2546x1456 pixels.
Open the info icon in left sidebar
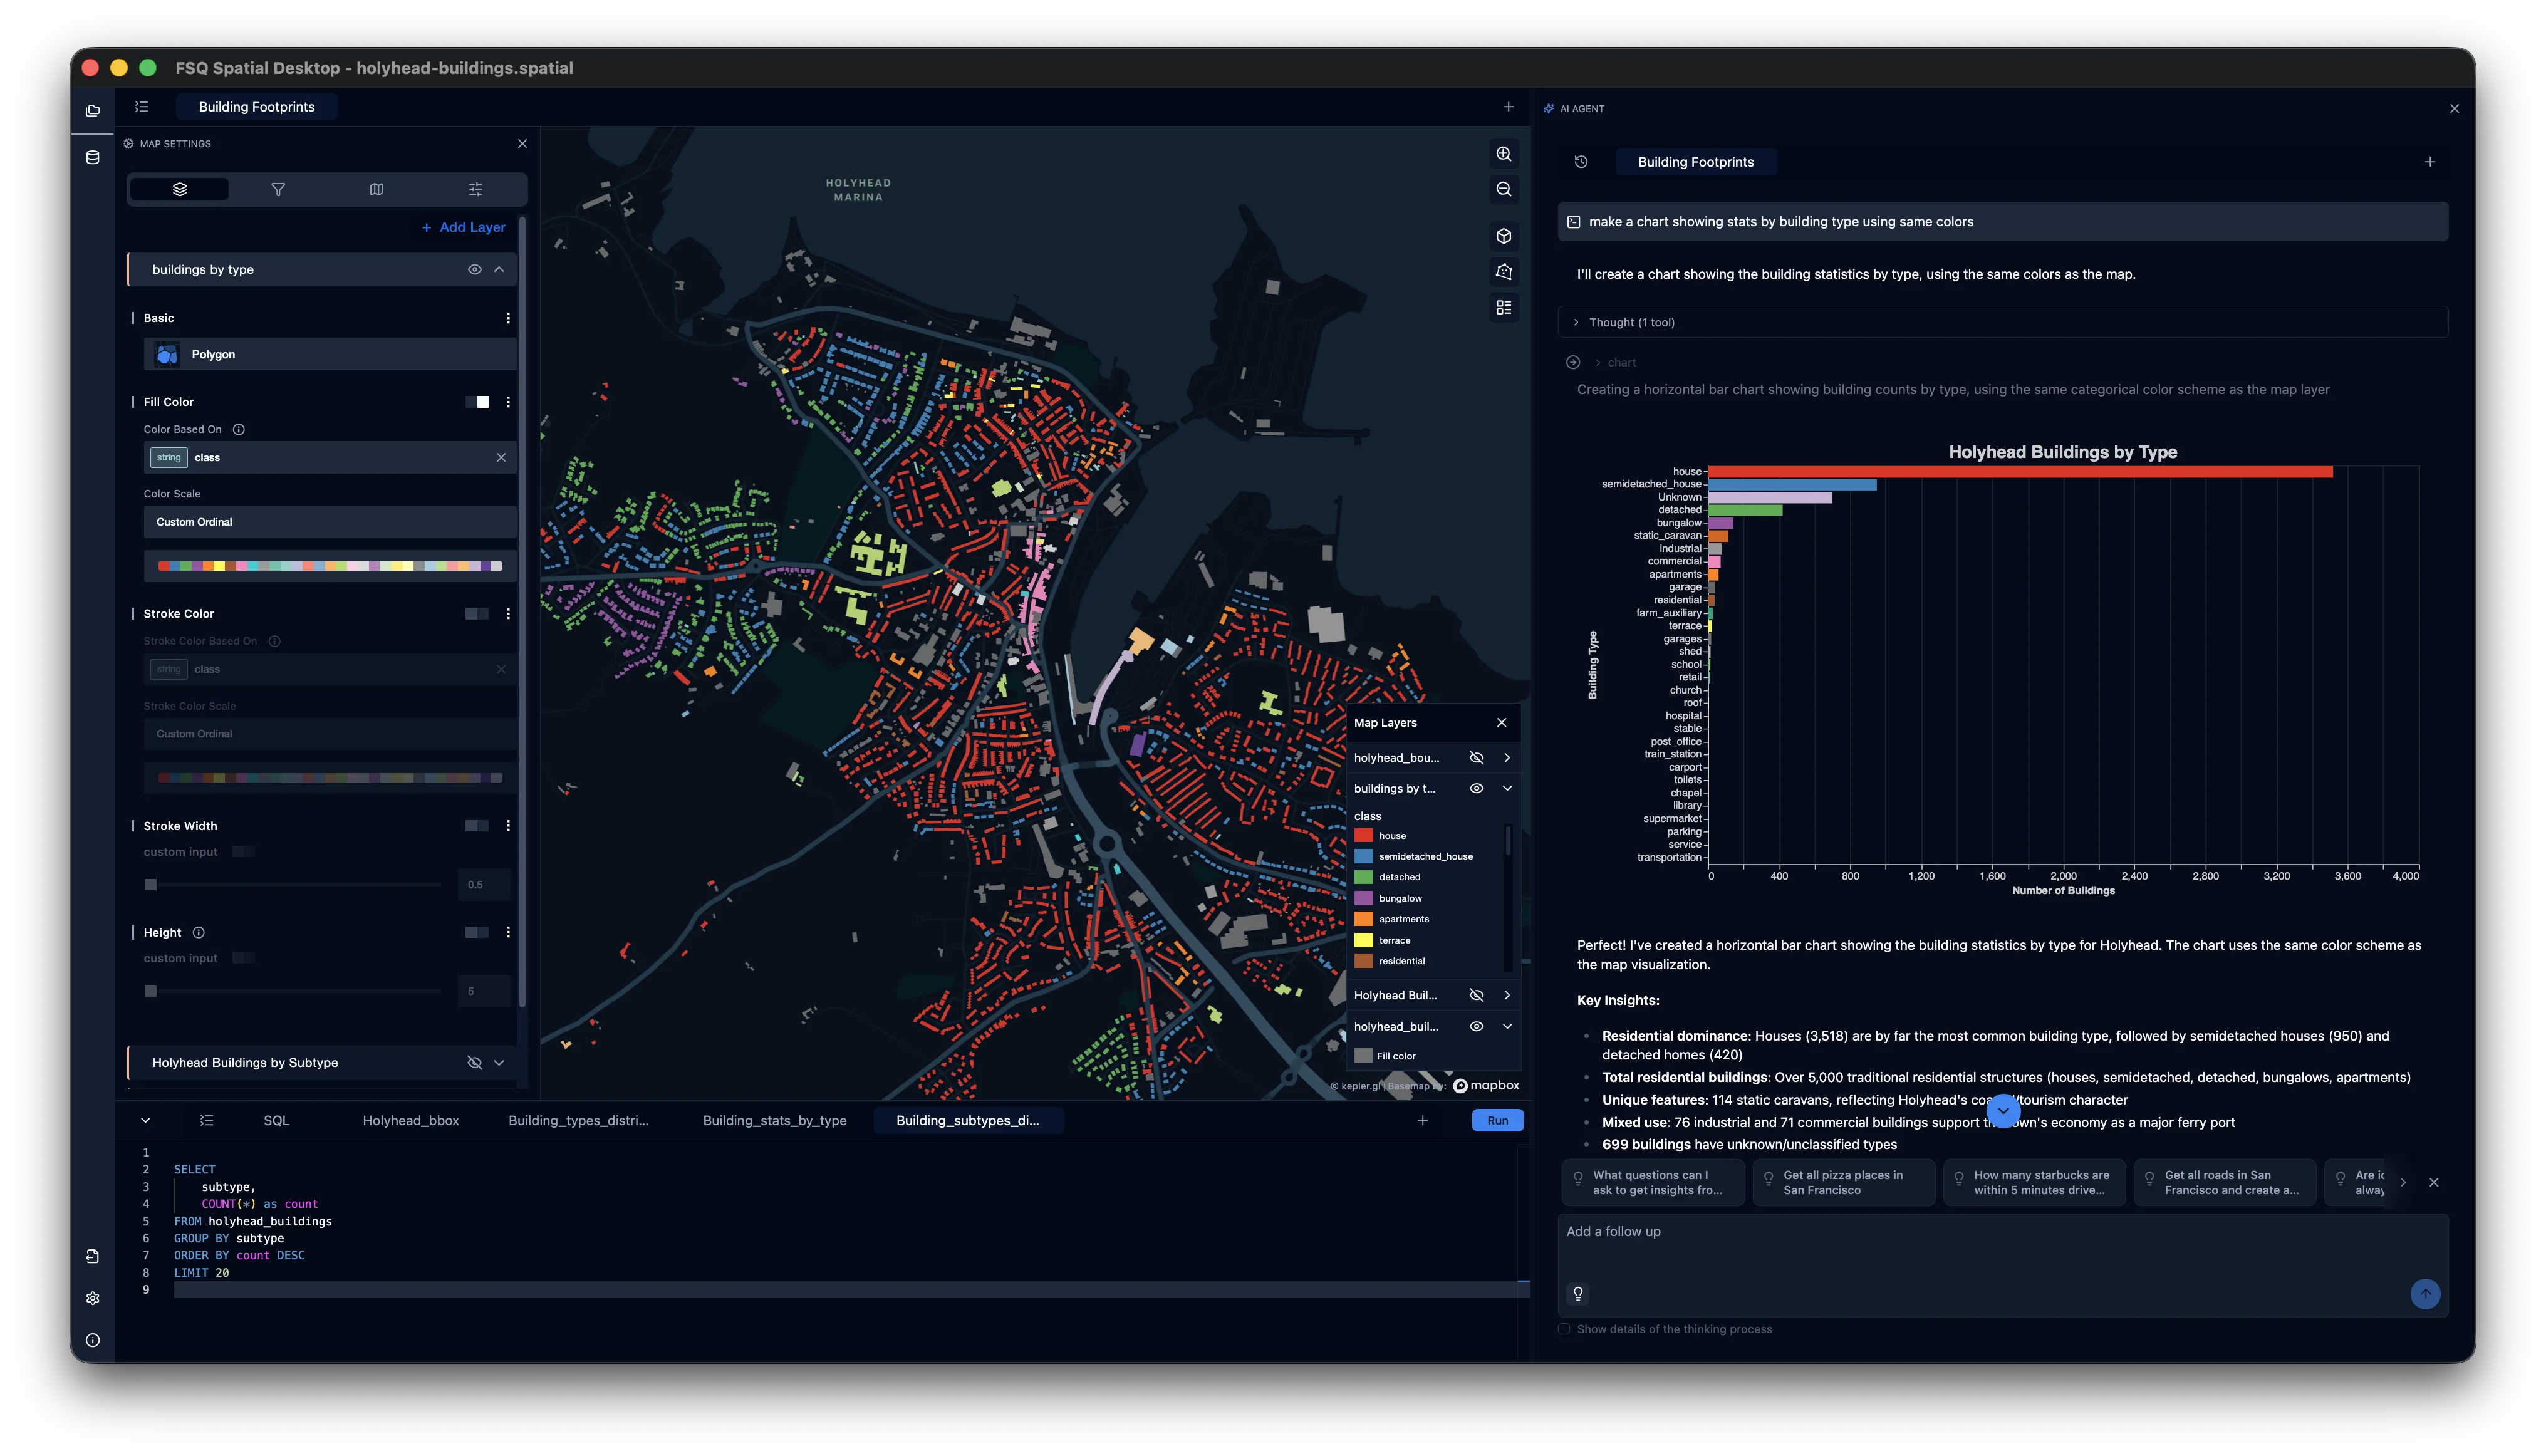point(92,1340)
